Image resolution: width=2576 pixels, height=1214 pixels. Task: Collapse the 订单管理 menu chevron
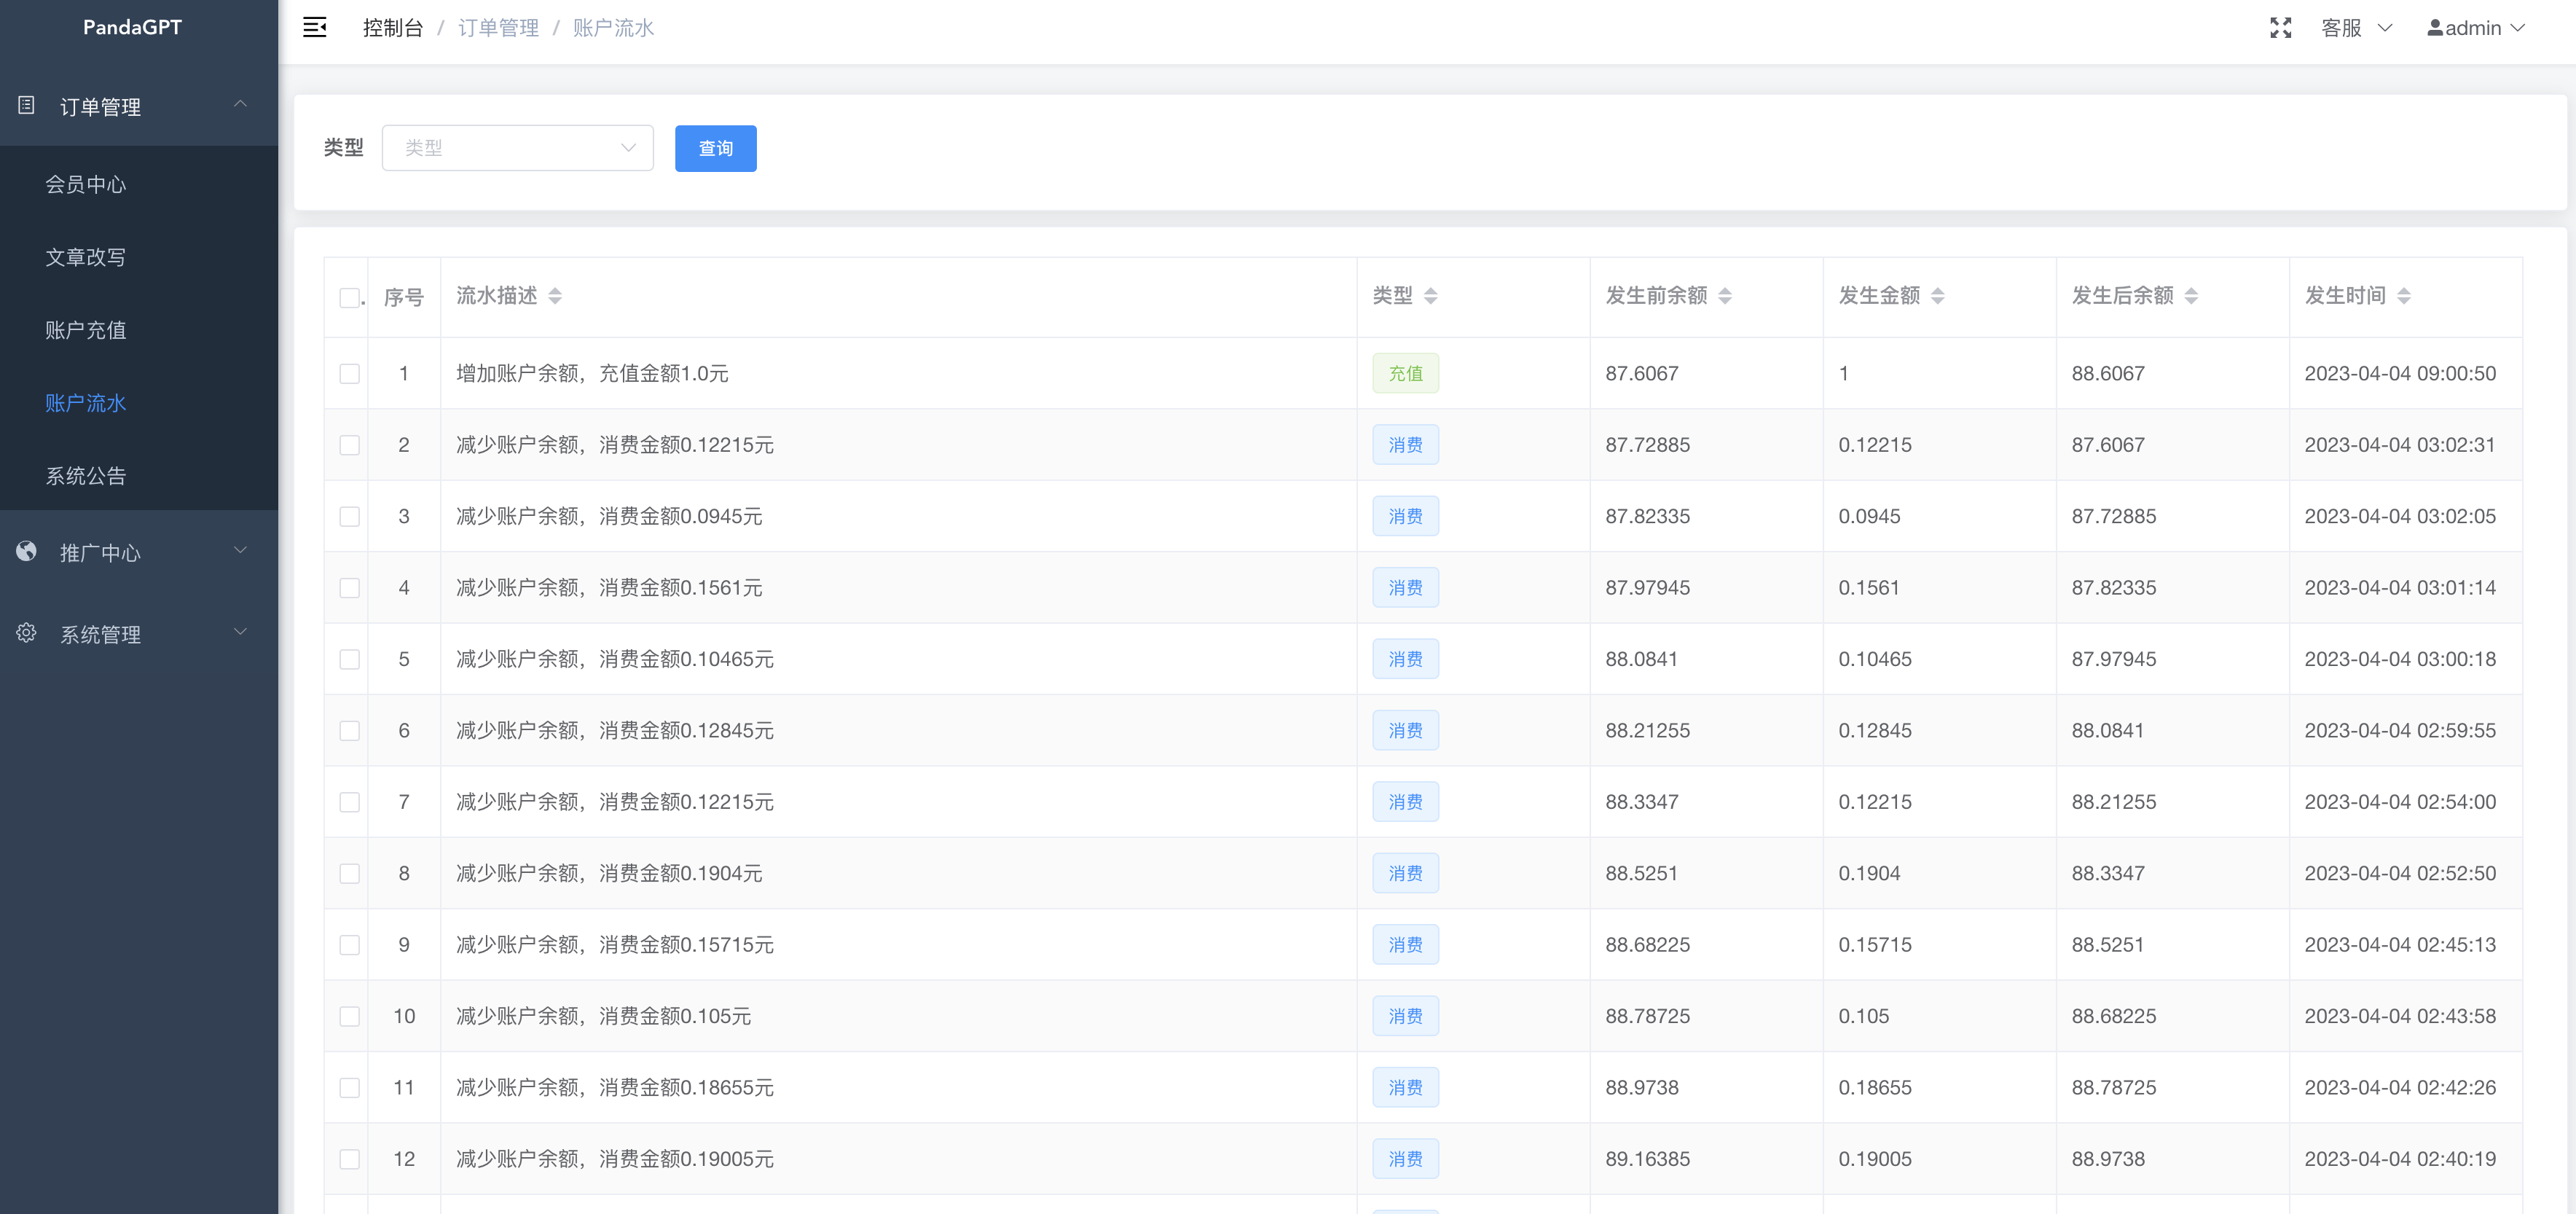pos(240,104)
